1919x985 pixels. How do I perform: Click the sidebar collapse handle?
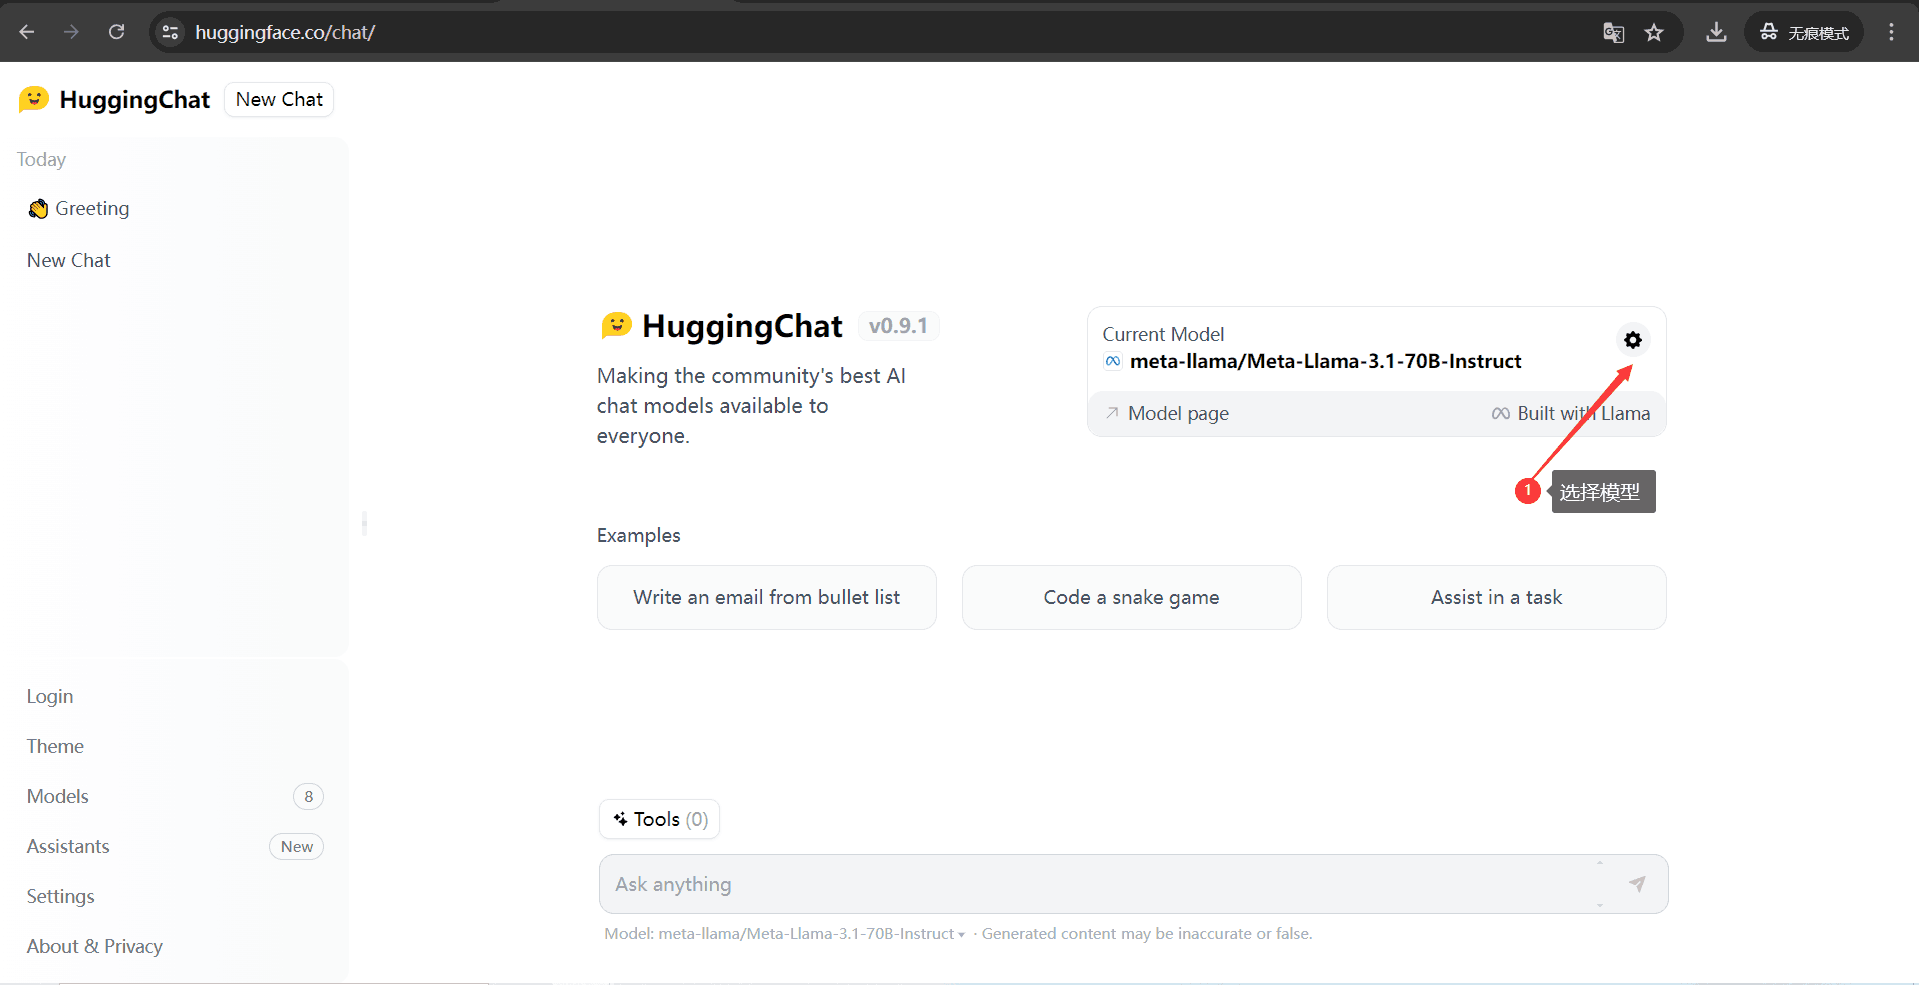[x=364, y=523]
